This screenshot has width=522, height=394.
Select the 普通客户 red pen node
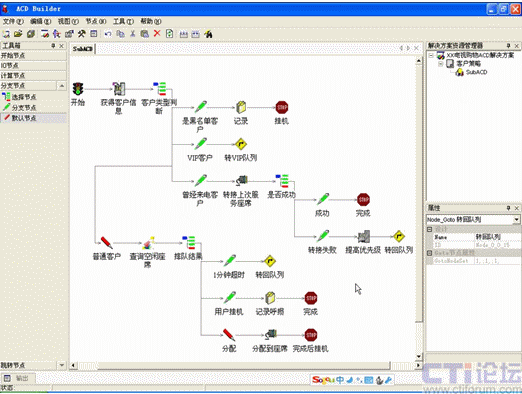(x=106, y=242)
